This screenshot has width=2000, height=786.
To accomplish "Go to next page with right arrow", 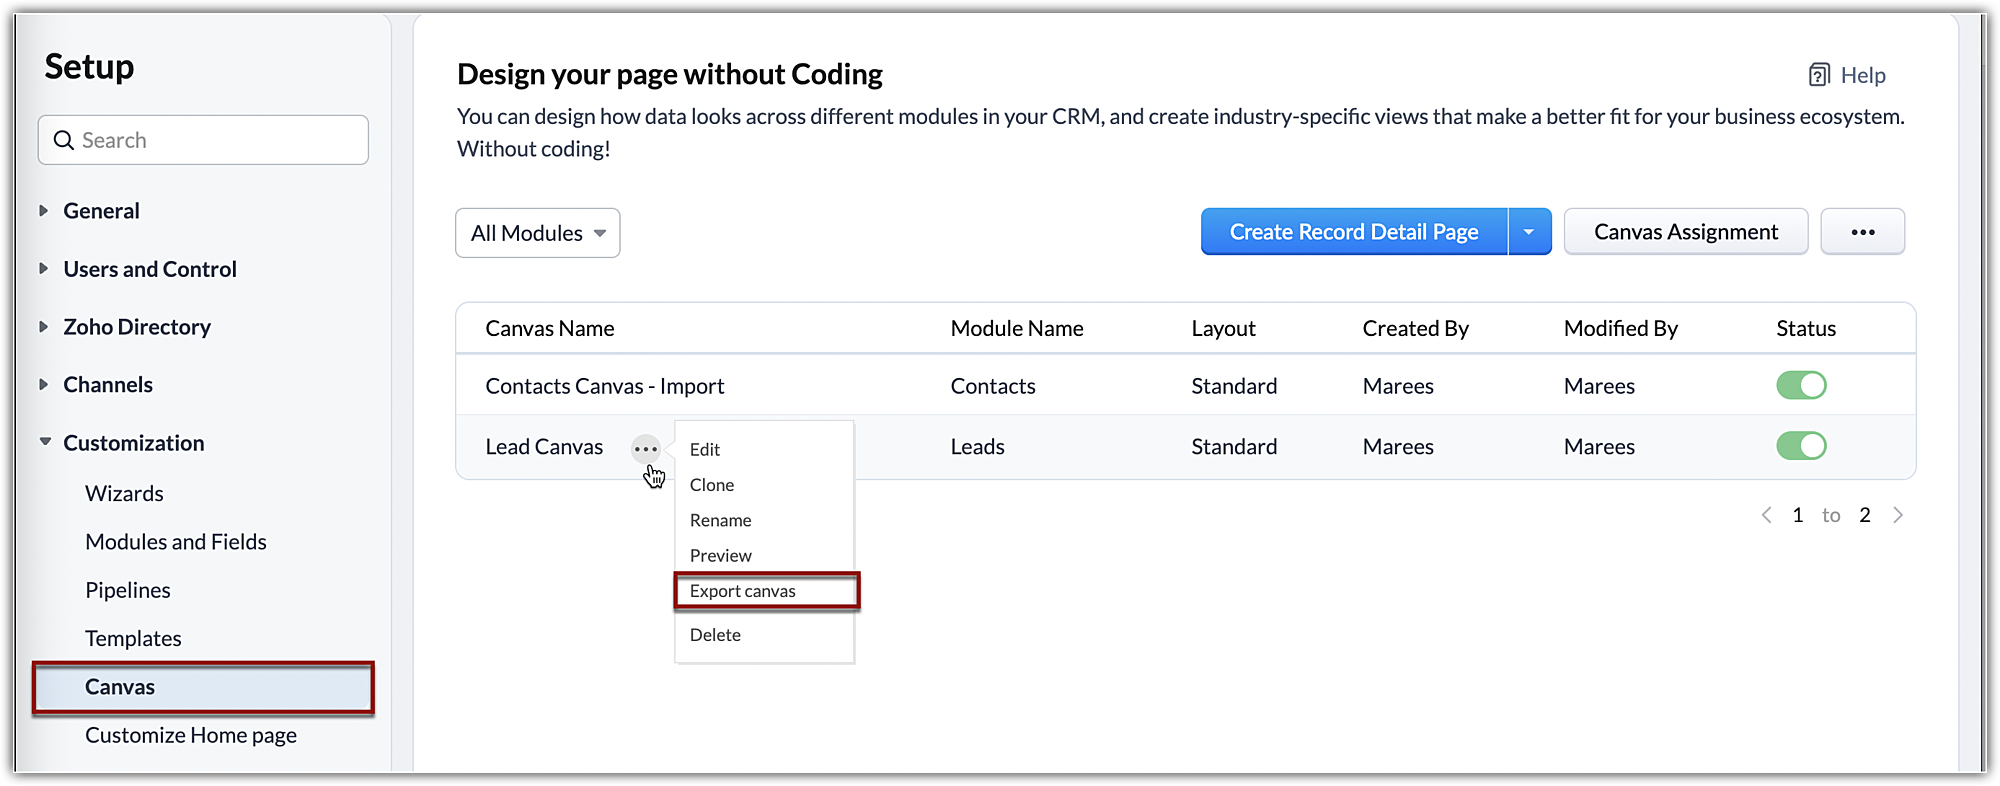I will click(1897, 515).
